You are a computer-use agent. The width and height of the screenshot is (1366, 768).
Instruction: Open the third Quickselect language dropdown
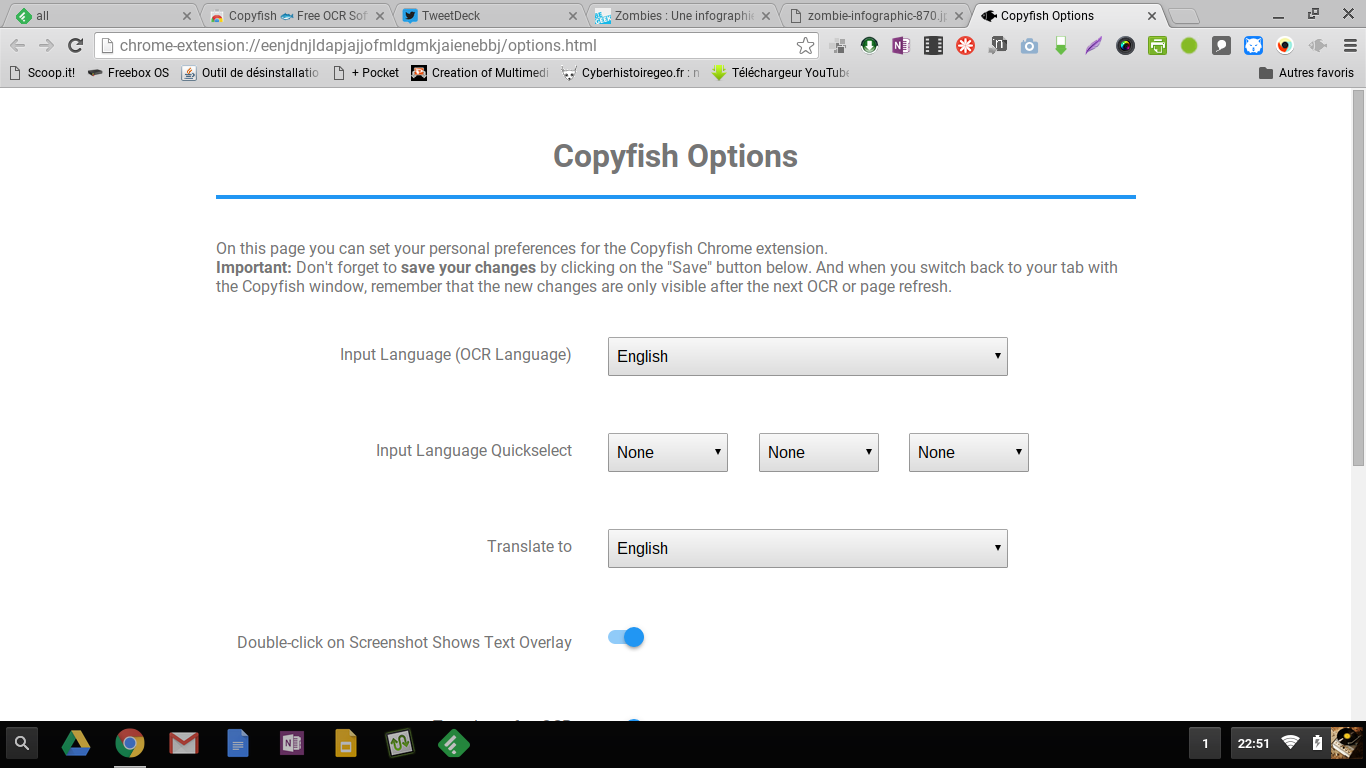[x=968, y=452]
